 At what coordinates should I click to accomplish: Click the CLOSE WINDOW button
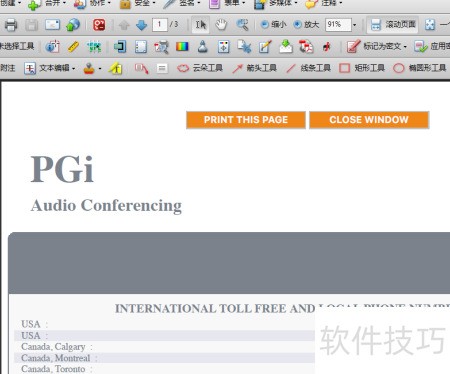[x=369, y=120]
